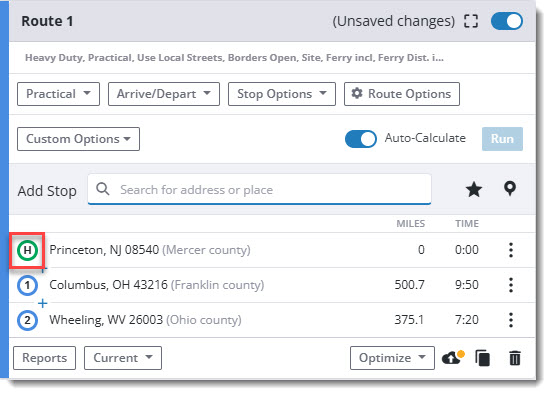
Task: Click the map pin location icon
Action: click(510, 189)
